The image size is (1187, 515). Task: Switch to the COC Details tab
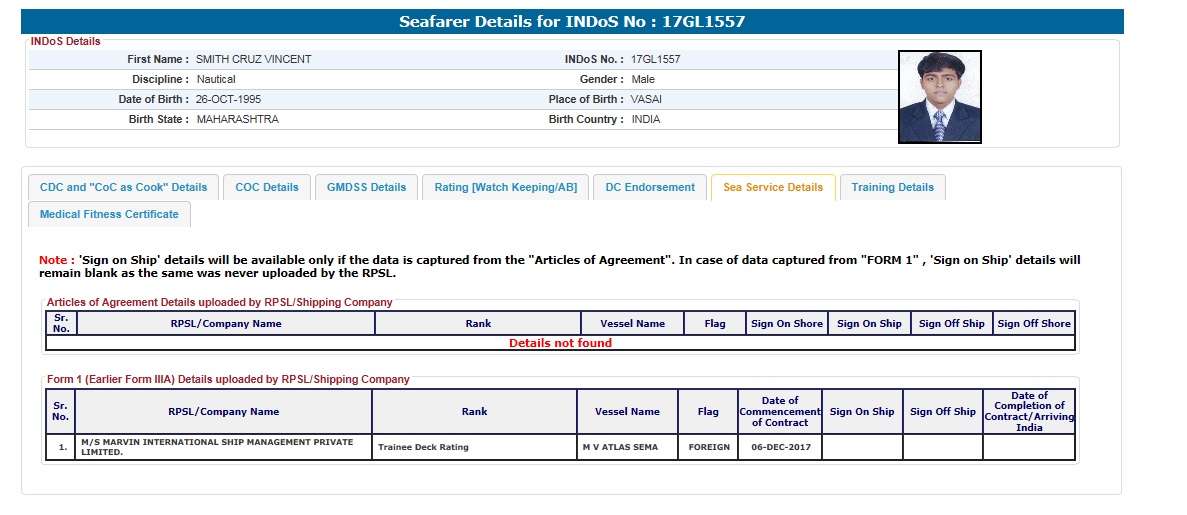[x=267, y=187]
